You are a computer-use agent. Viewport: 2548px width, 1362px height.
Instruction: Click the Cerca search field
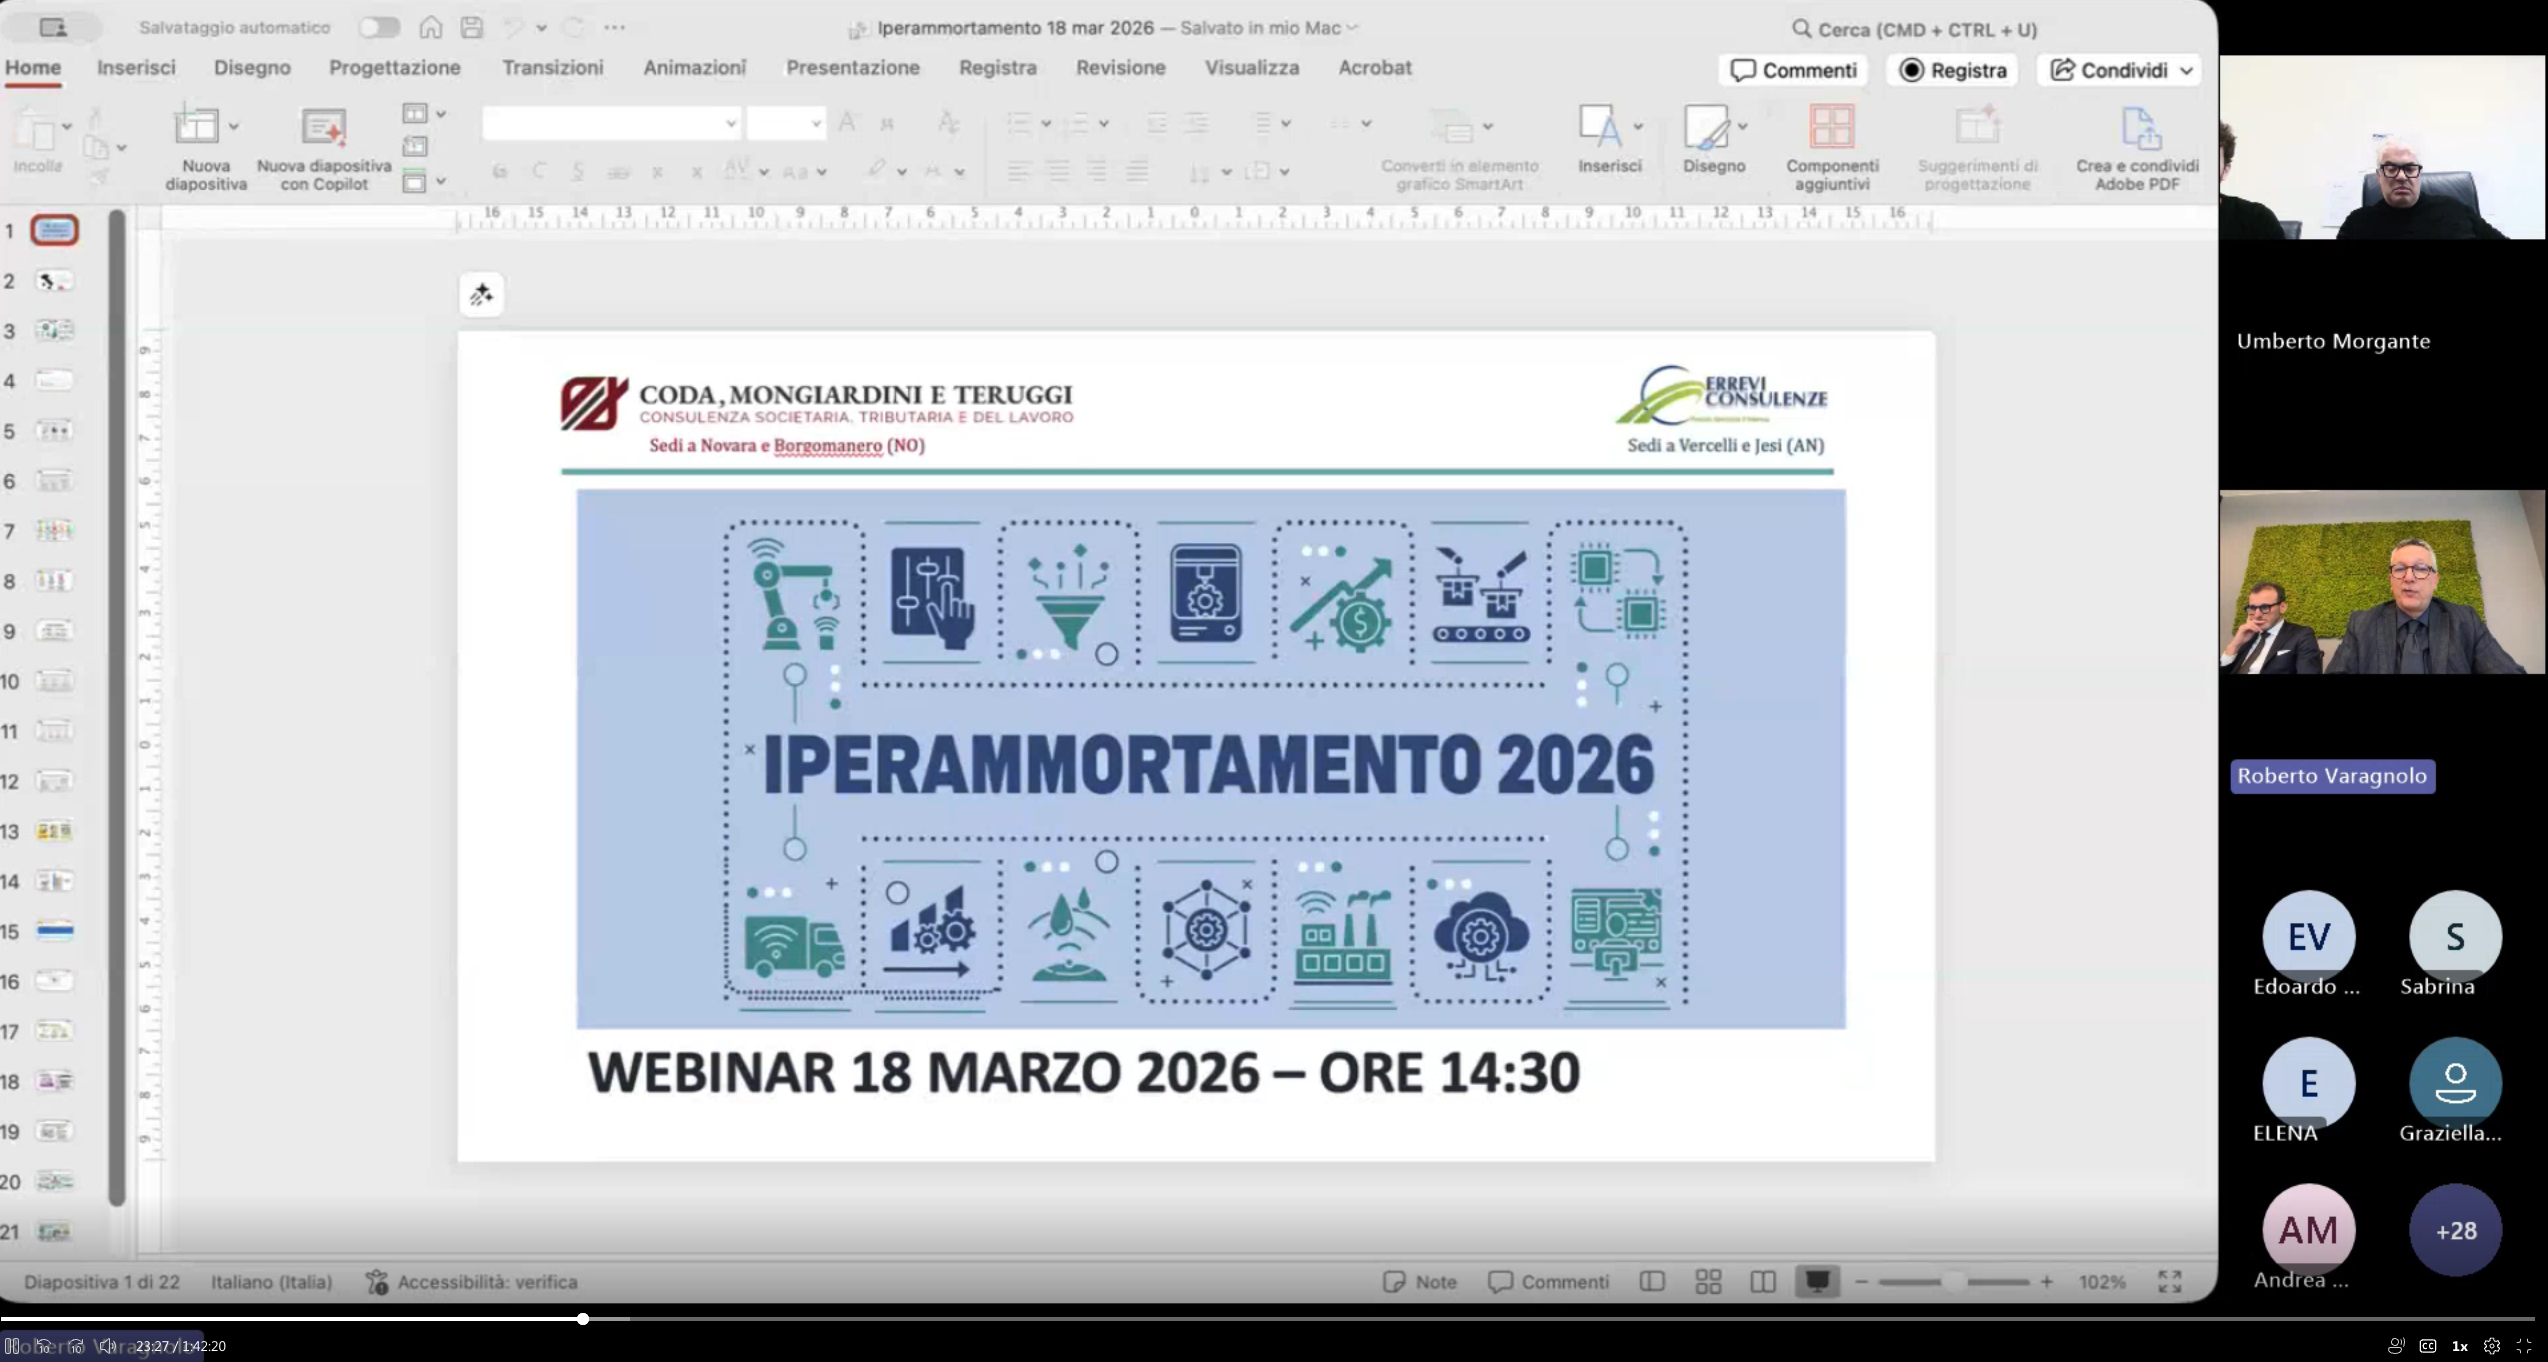1914,29
